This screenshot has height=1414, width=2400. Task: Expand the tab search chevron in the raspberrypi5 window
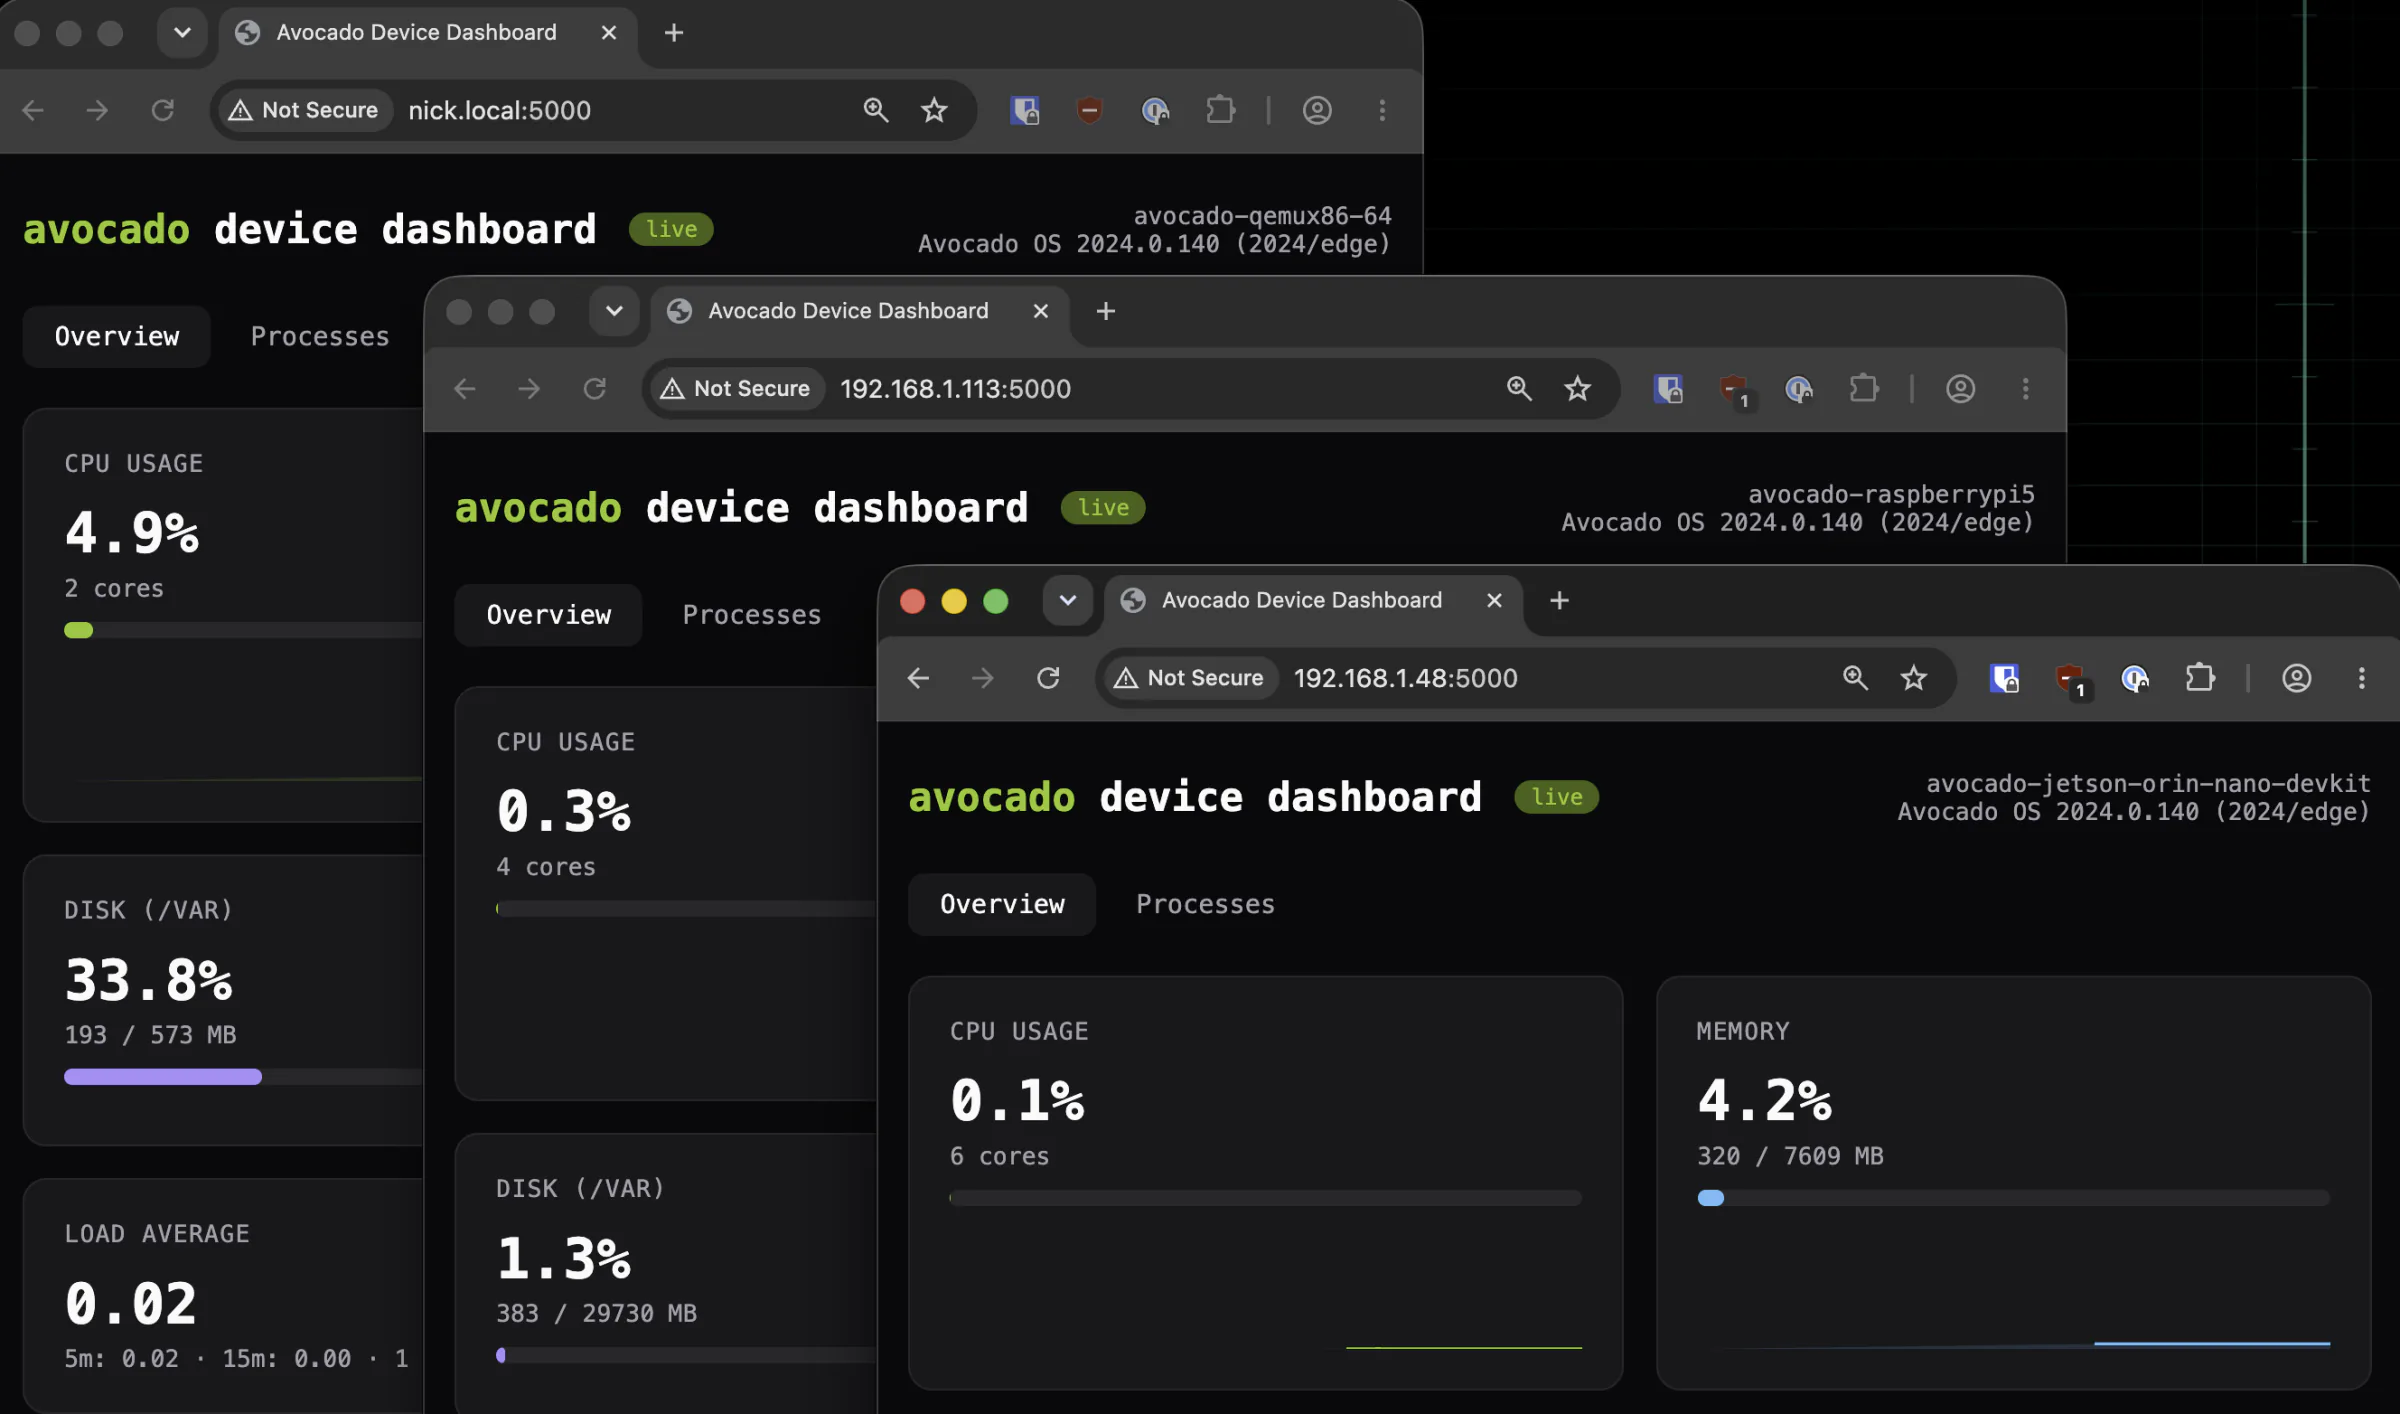614,311
